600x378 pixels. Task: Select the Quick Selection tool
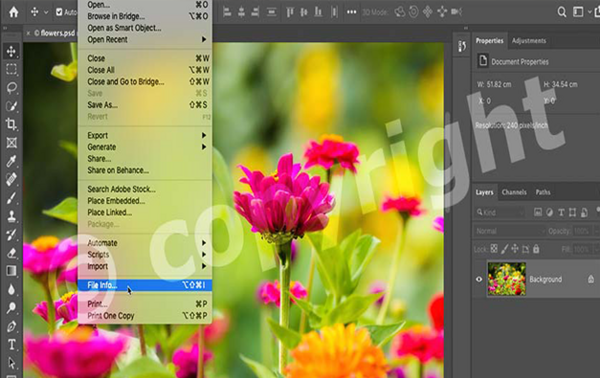click(x=11, y=106)
